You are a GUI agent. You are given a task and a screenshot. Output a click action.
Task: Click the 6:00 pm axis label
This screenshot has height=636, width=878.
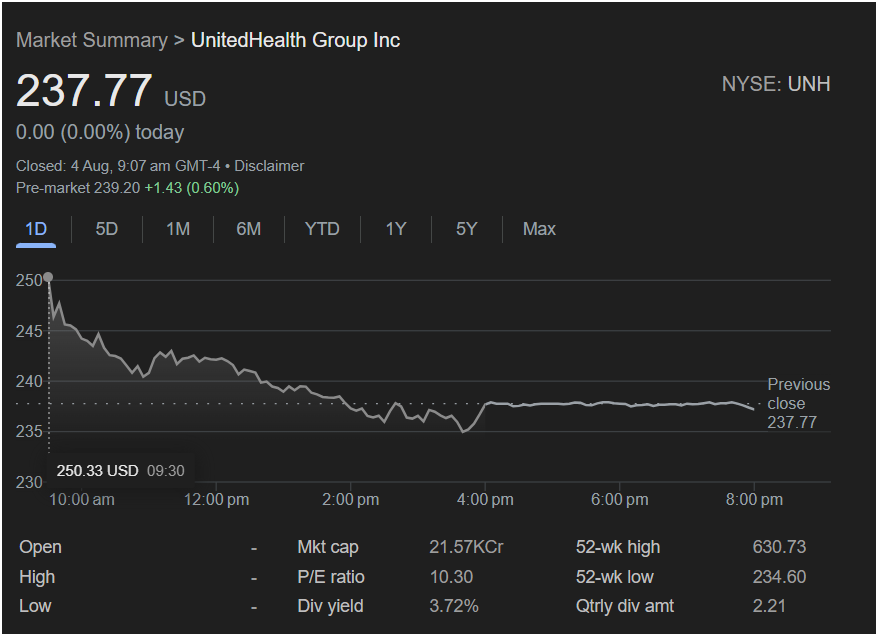pyautogui.click(x=620, y=499)
